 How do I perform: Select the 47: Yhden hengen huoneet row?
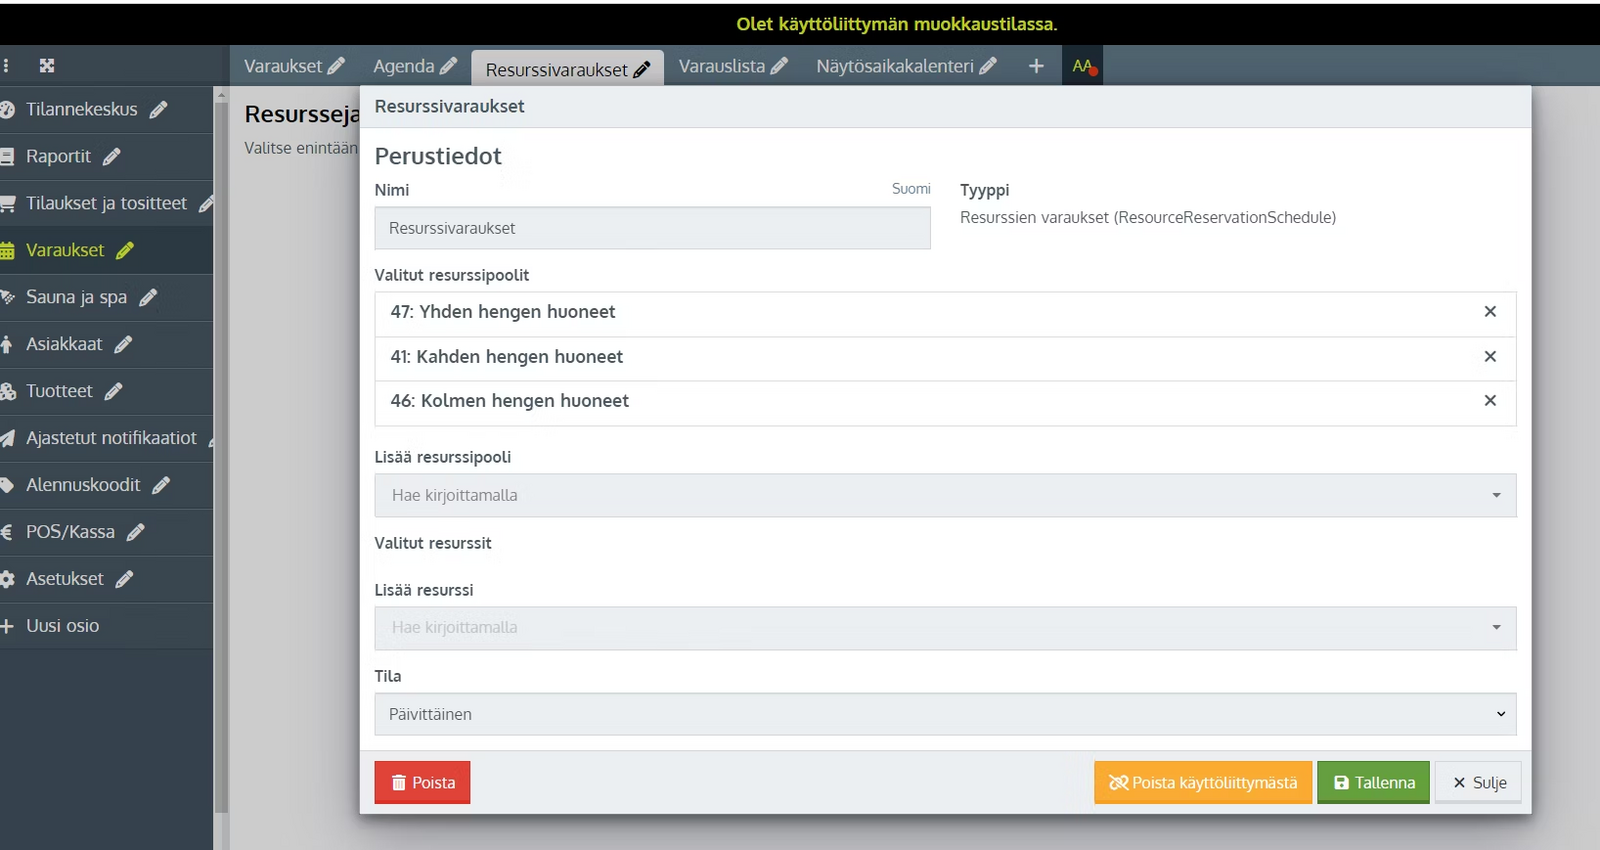point(945,313)
